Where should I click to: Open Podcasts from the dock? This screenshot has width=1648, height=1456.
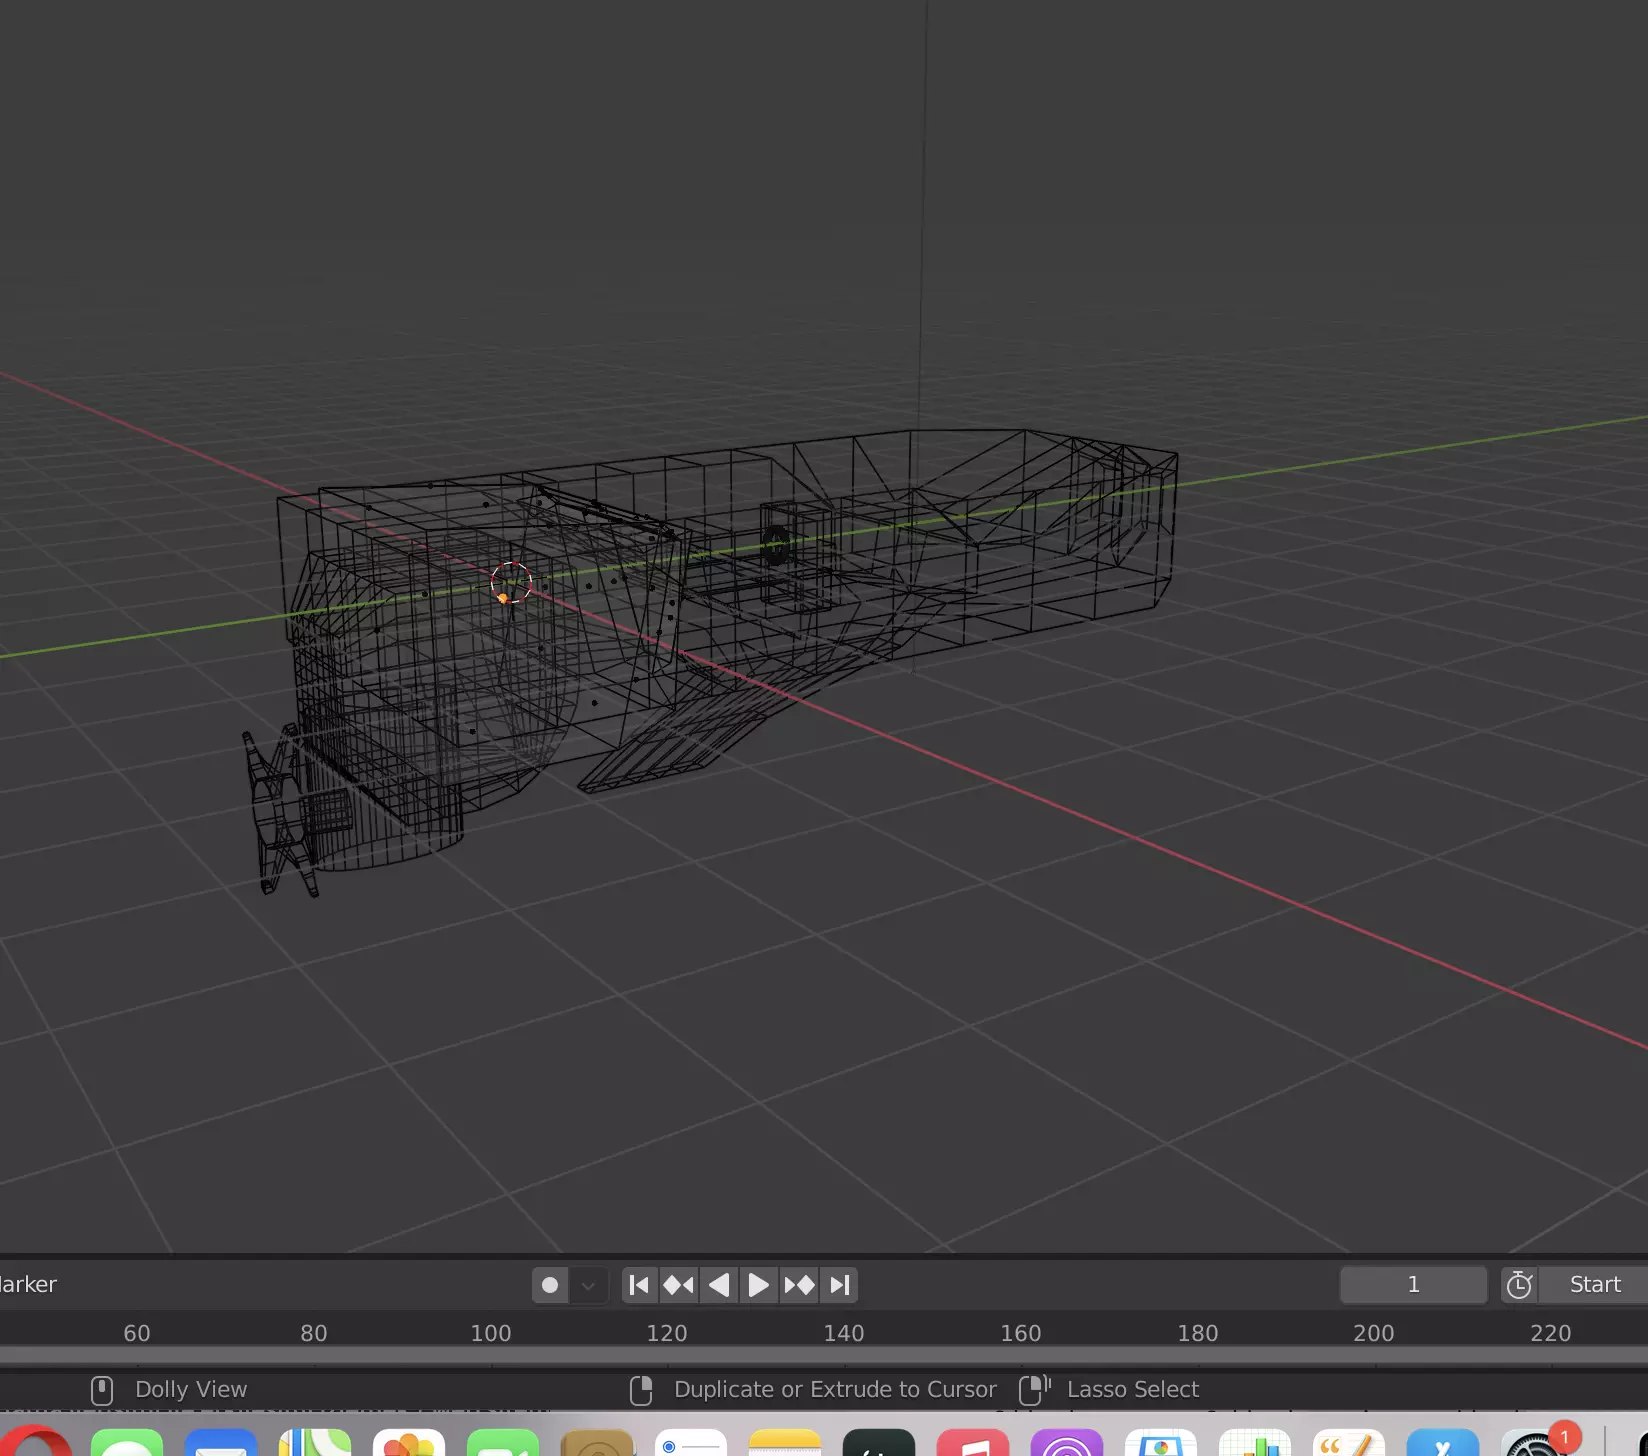click(x=1067, y=1442)
